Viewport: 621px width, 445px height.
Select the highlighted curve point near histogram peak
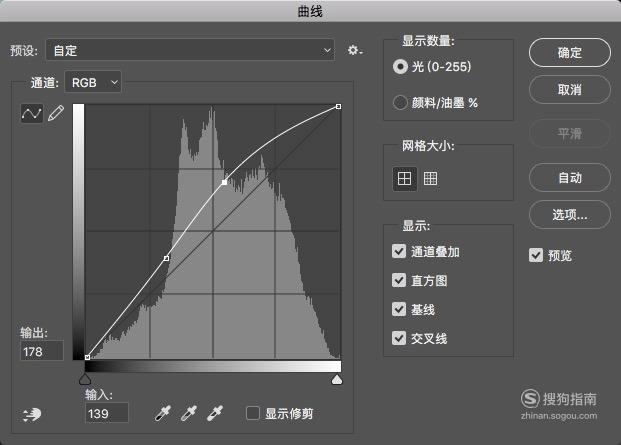(225, 183)
